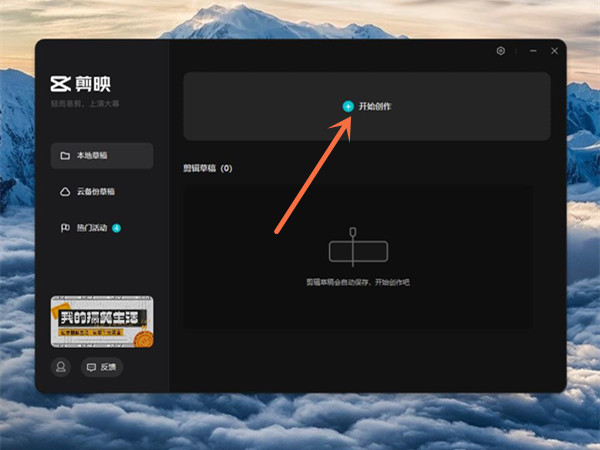Click the user profile avatar icon

[x=61, y=367]
